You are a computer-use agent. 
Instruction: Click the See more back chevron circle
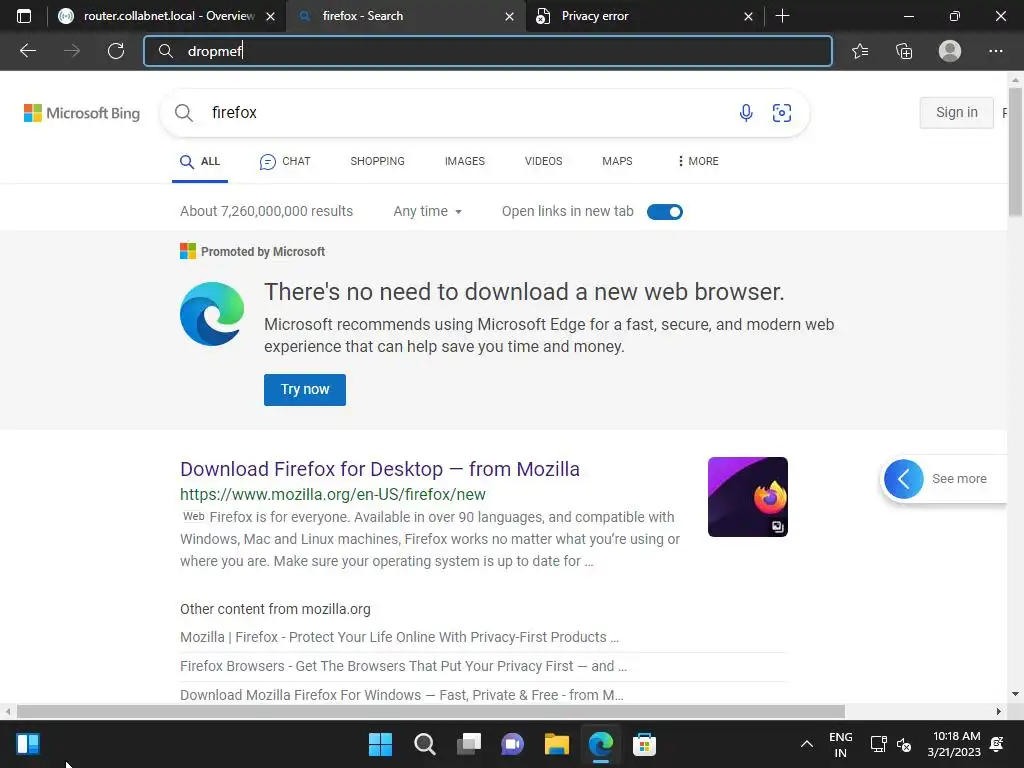(x=904, y=479)
